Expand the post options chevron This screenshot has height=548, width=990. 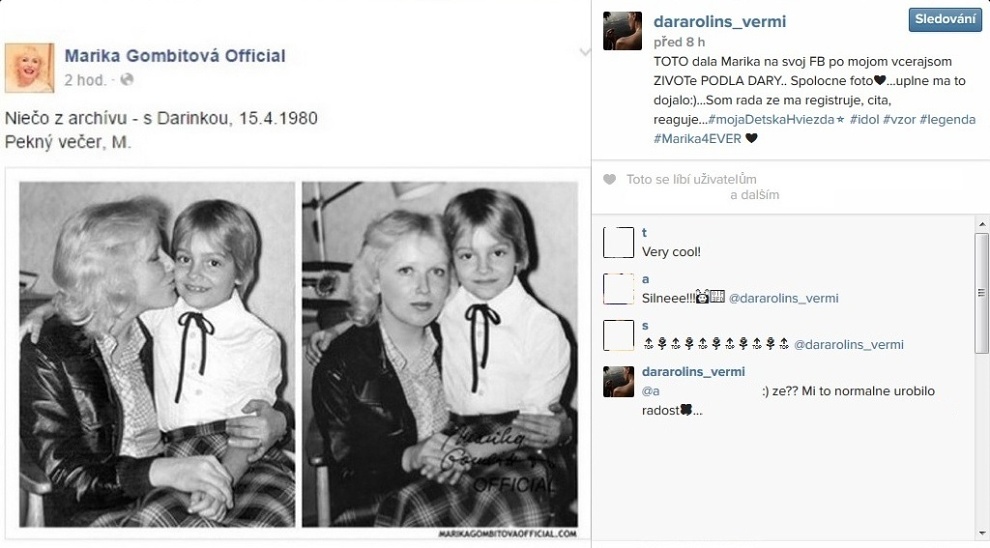point(585,52)
